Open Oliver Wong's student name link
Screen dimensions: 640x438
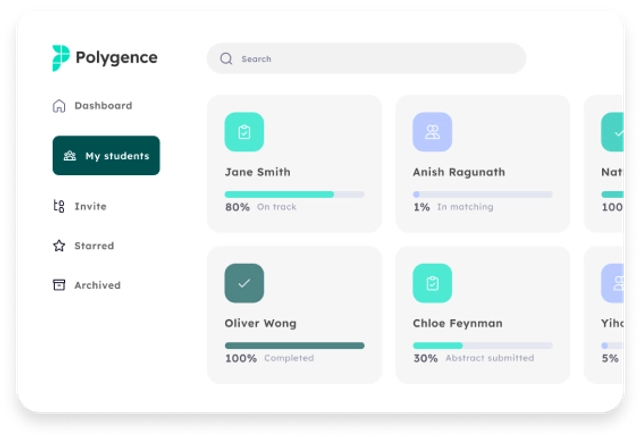click(260, 324)
